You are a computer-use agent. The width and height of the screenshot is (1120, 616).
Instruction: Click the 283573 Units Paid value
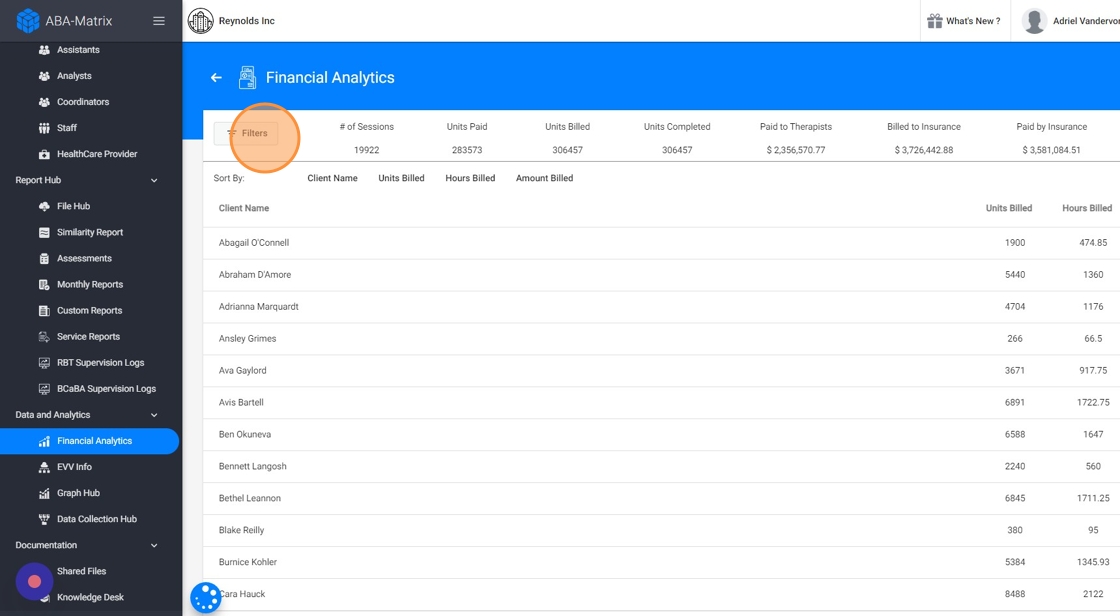[467, 150]
